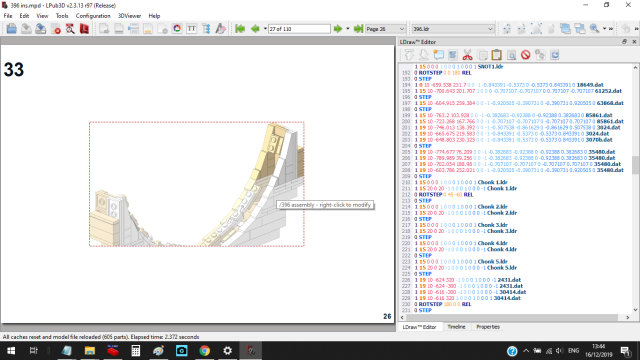Float the LDraw Editor panel
The width and height of the screenshot is (640, 360).
point(624,42)
